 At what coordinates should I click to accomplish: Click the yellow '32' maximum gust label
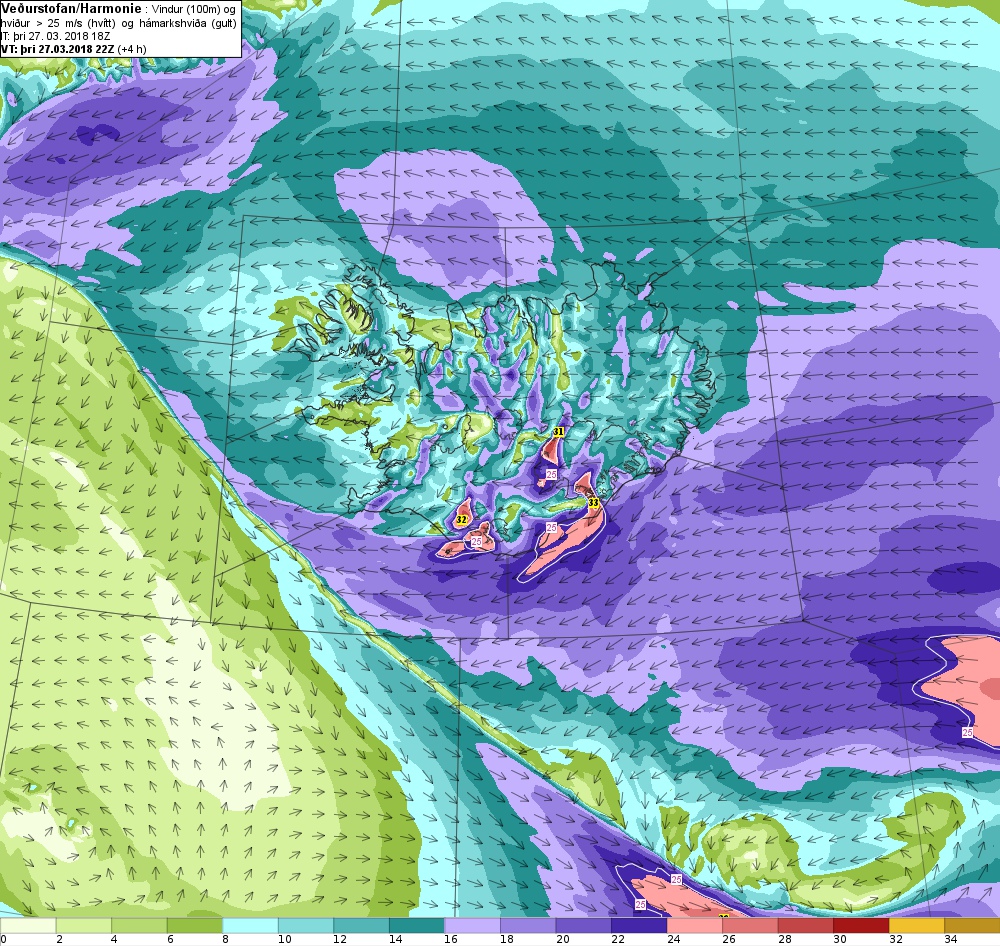coord(462,520)
